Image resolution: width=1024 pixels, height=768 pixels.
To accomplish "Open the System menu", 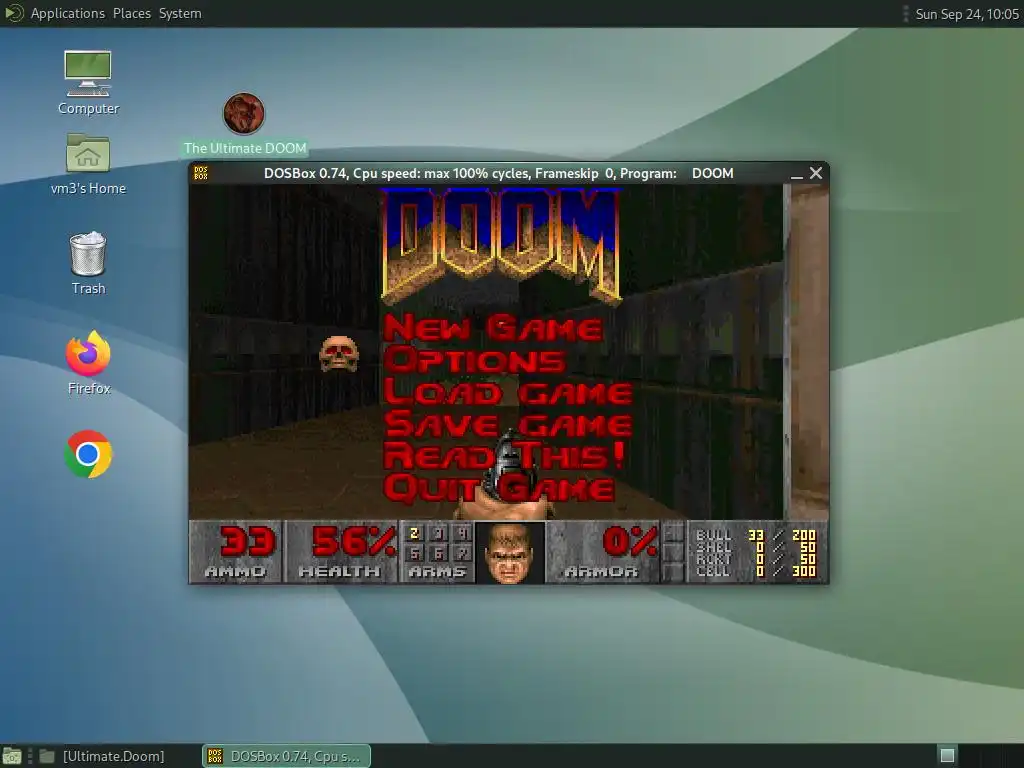I will 180,13.
